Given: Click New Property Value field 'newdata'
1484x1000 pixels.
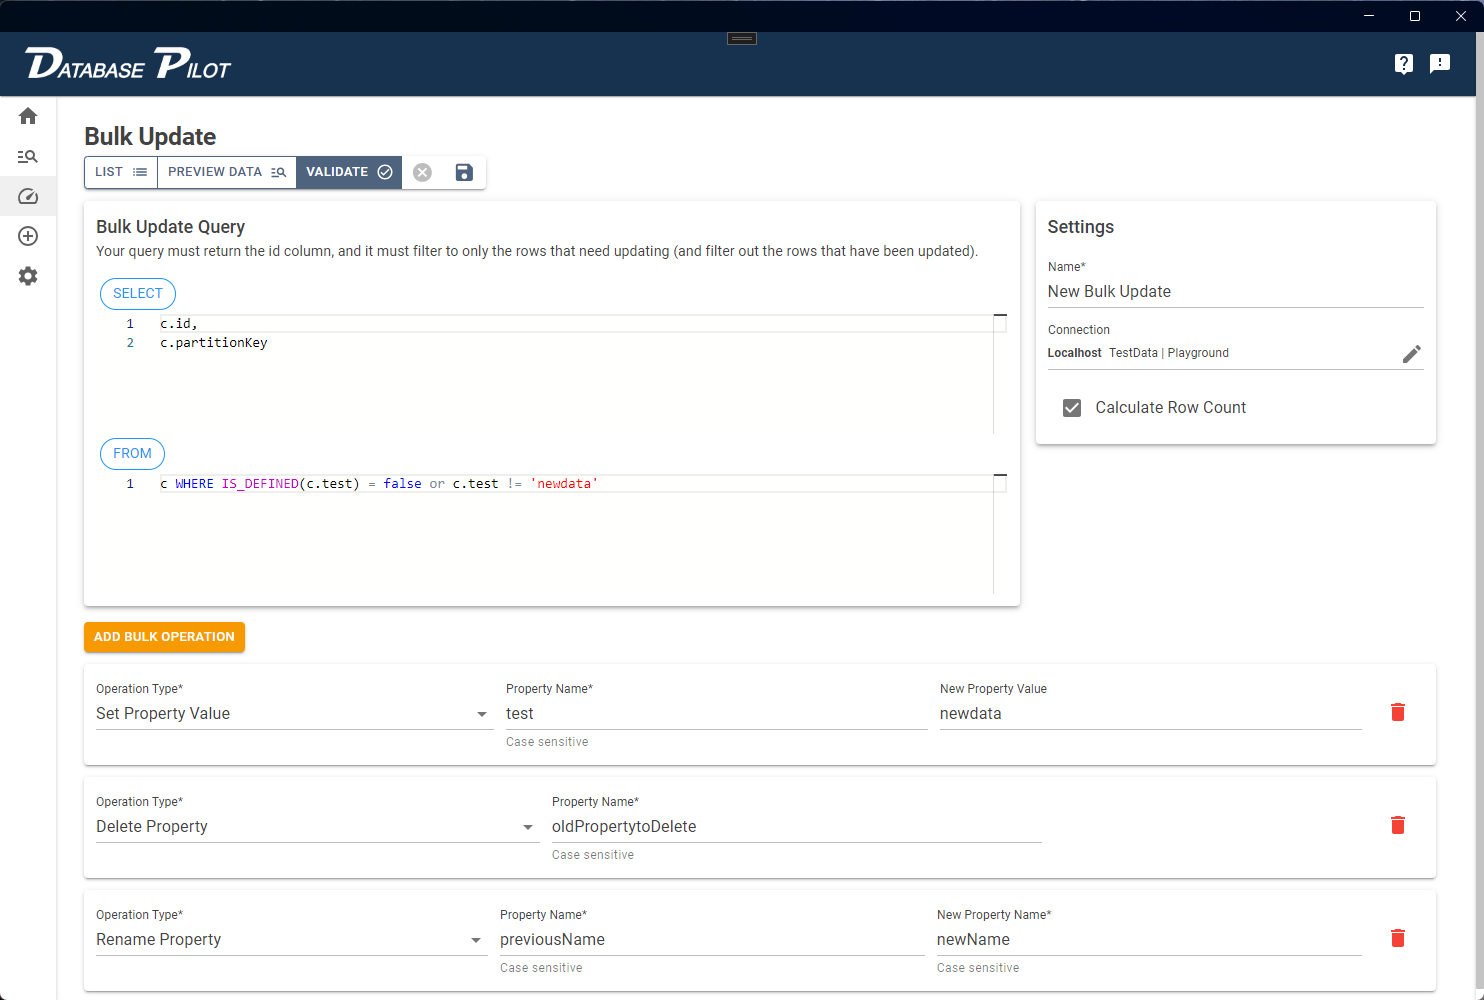Looking at the screenshot, I should click(1150, 714).
